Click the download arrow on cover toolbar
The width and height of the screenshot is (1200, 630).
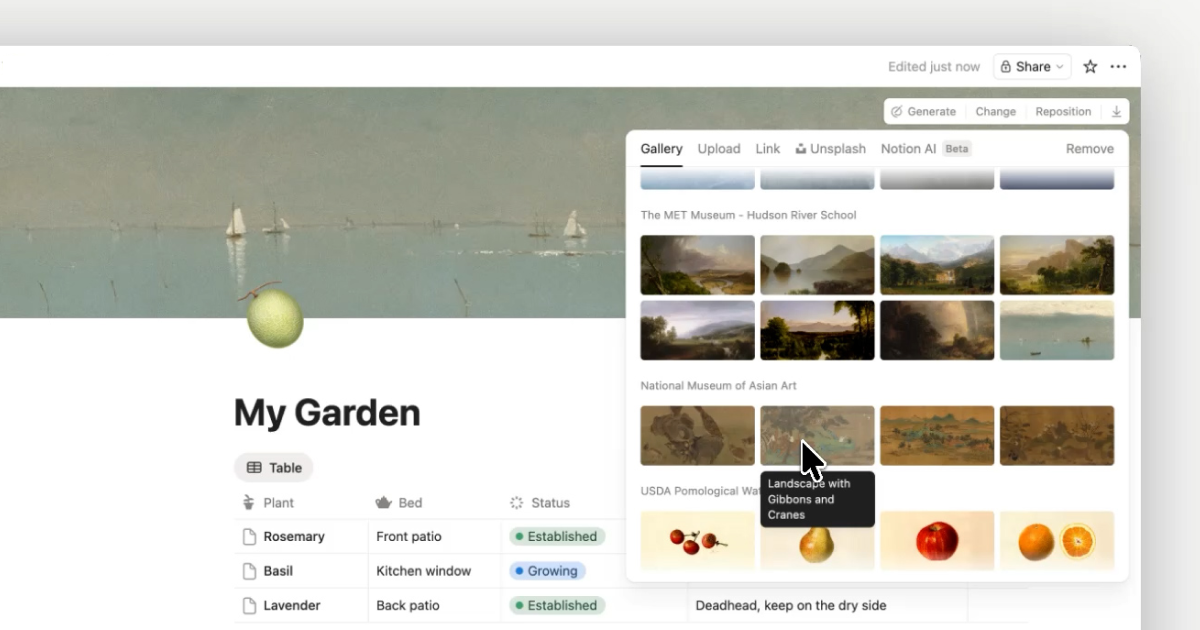point(1116,112)
